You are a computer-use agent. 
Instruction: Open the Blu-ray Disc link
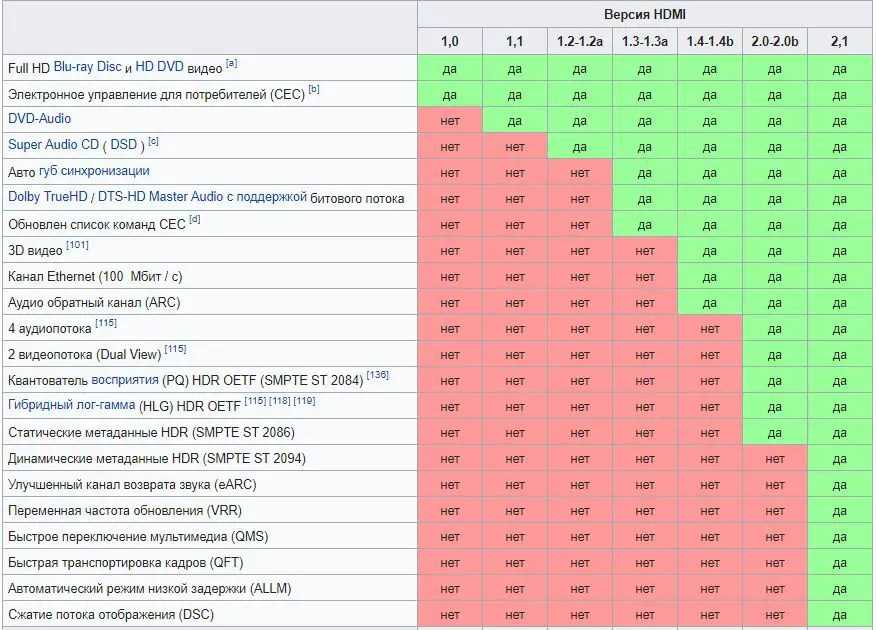87,67
